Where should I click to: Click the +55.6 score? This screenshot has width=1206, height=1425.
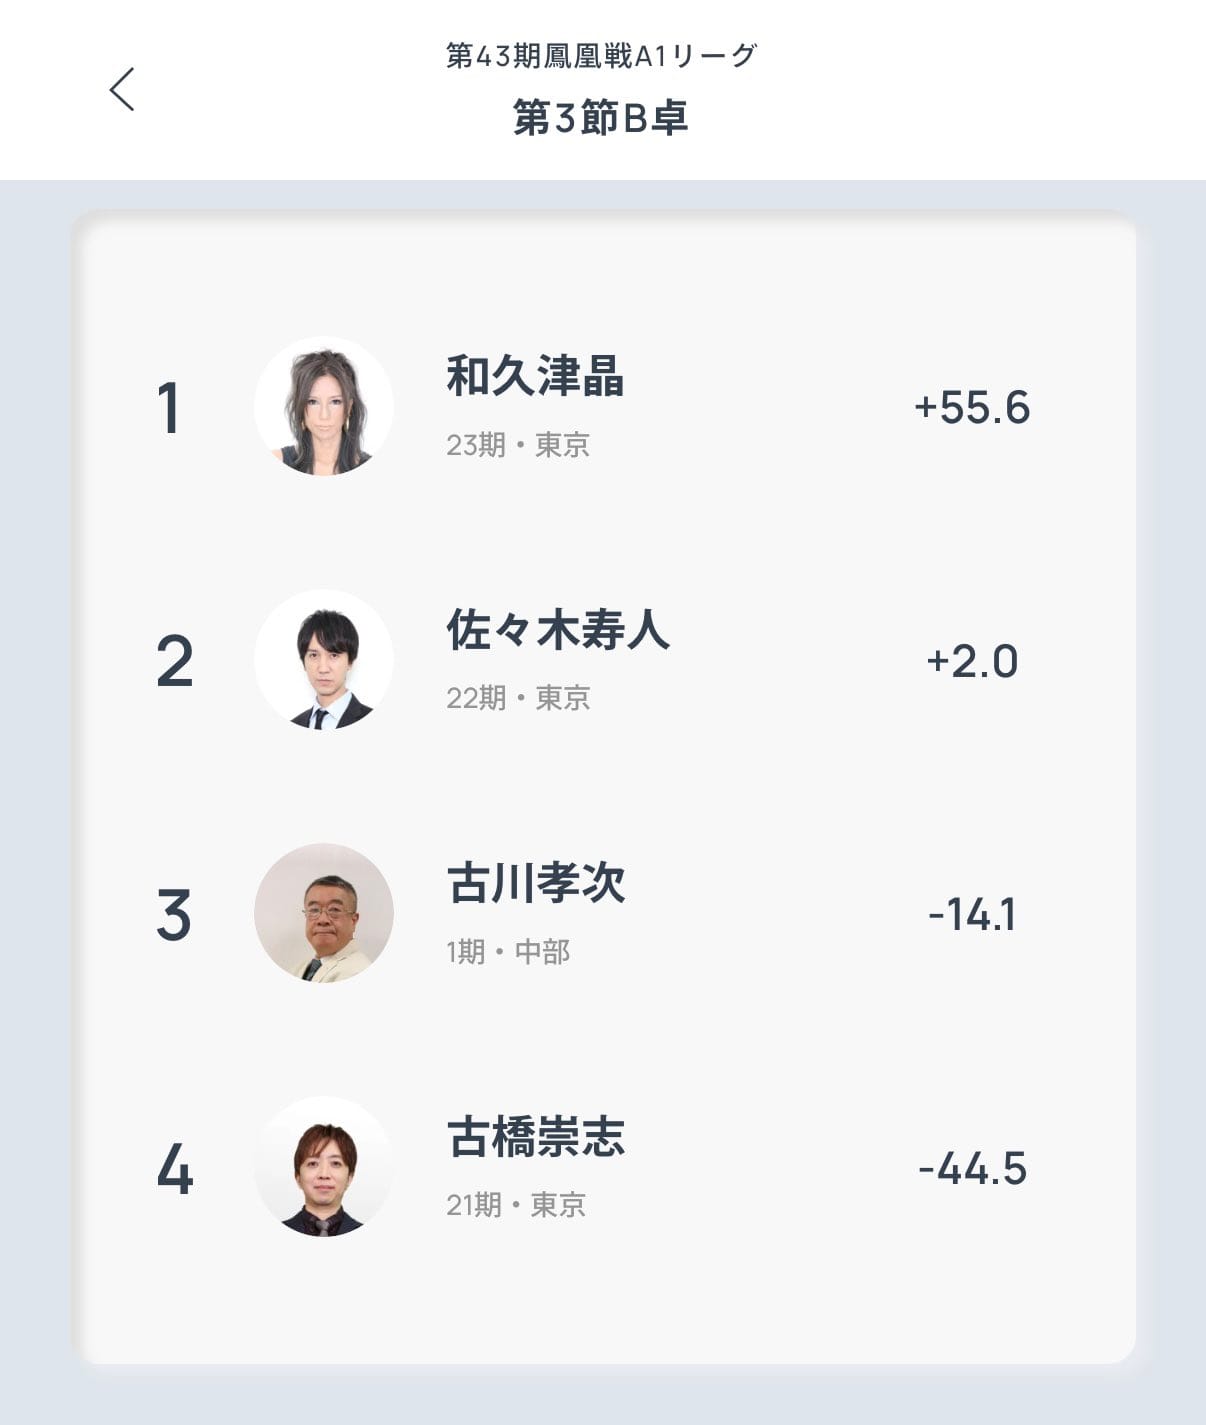coord(972,407)
